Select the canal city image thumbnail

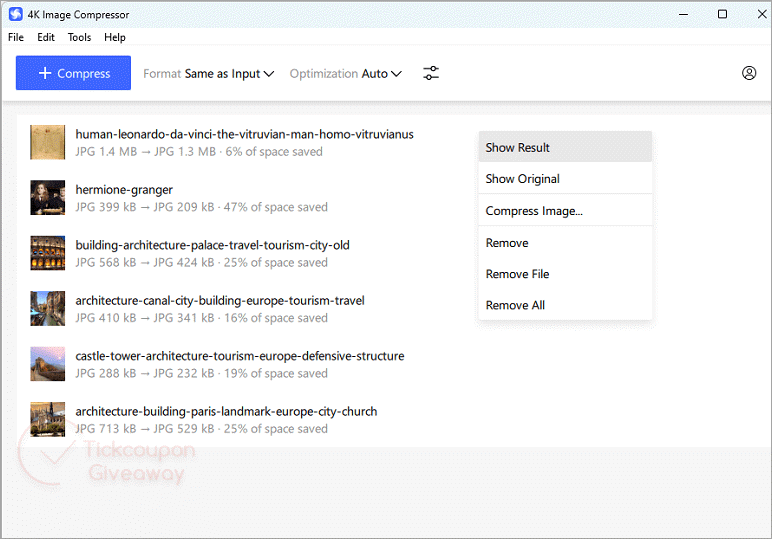pyautogui.click(x=47, y=309)
